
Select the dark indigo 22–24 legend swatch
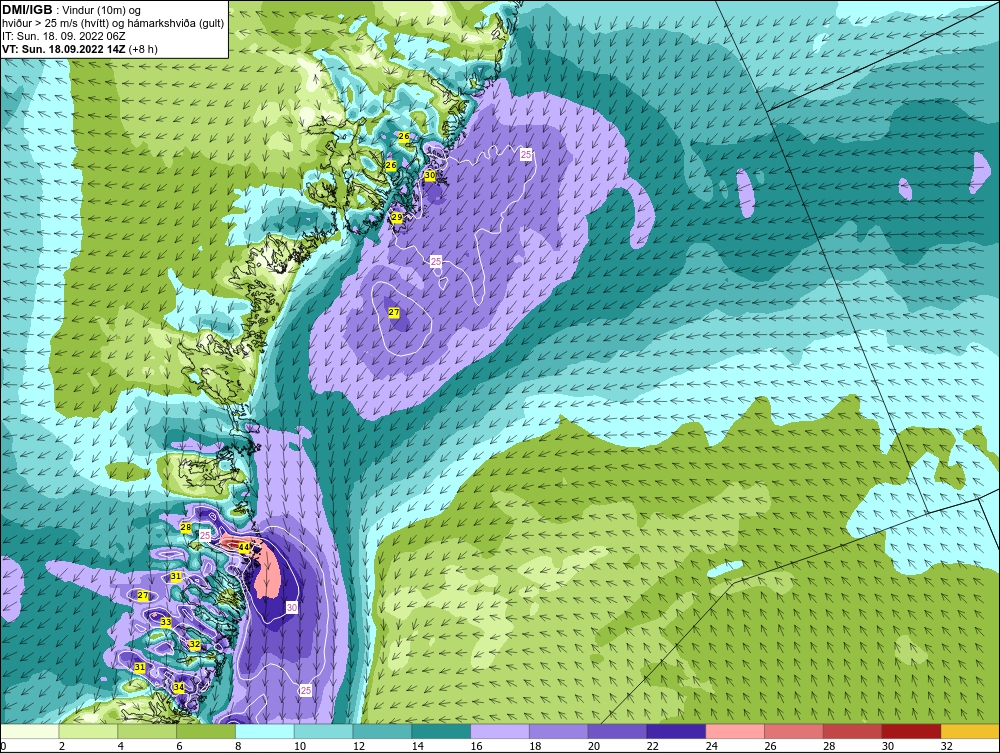pyautogui.click(x=676, y=731)
